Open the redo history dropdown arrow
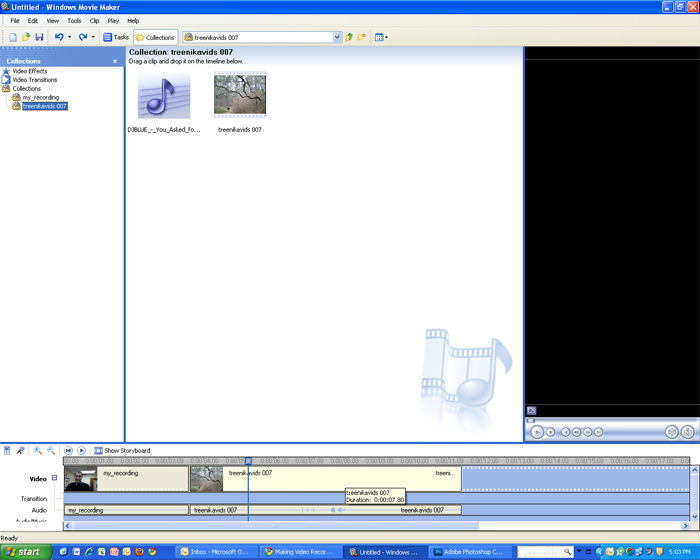Screen dimensions: 700x560 pos(93,38)
